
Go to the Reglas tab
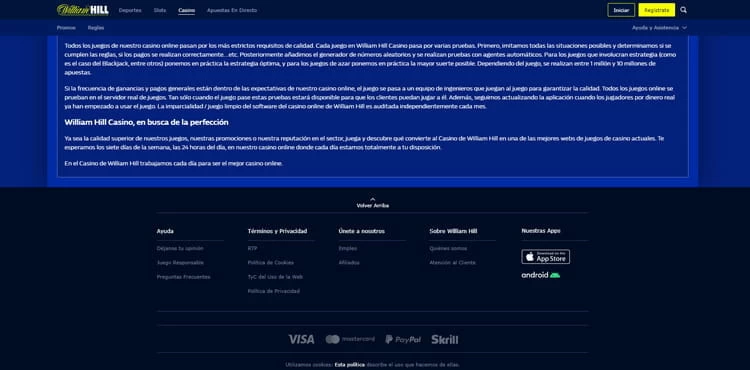tap(96, 28)
